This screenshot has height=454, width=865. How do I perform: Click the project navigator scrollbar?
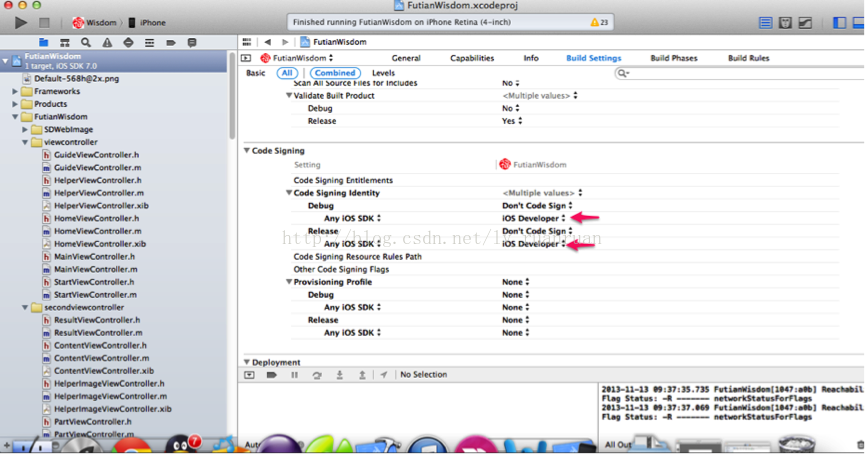coord(232,94)
